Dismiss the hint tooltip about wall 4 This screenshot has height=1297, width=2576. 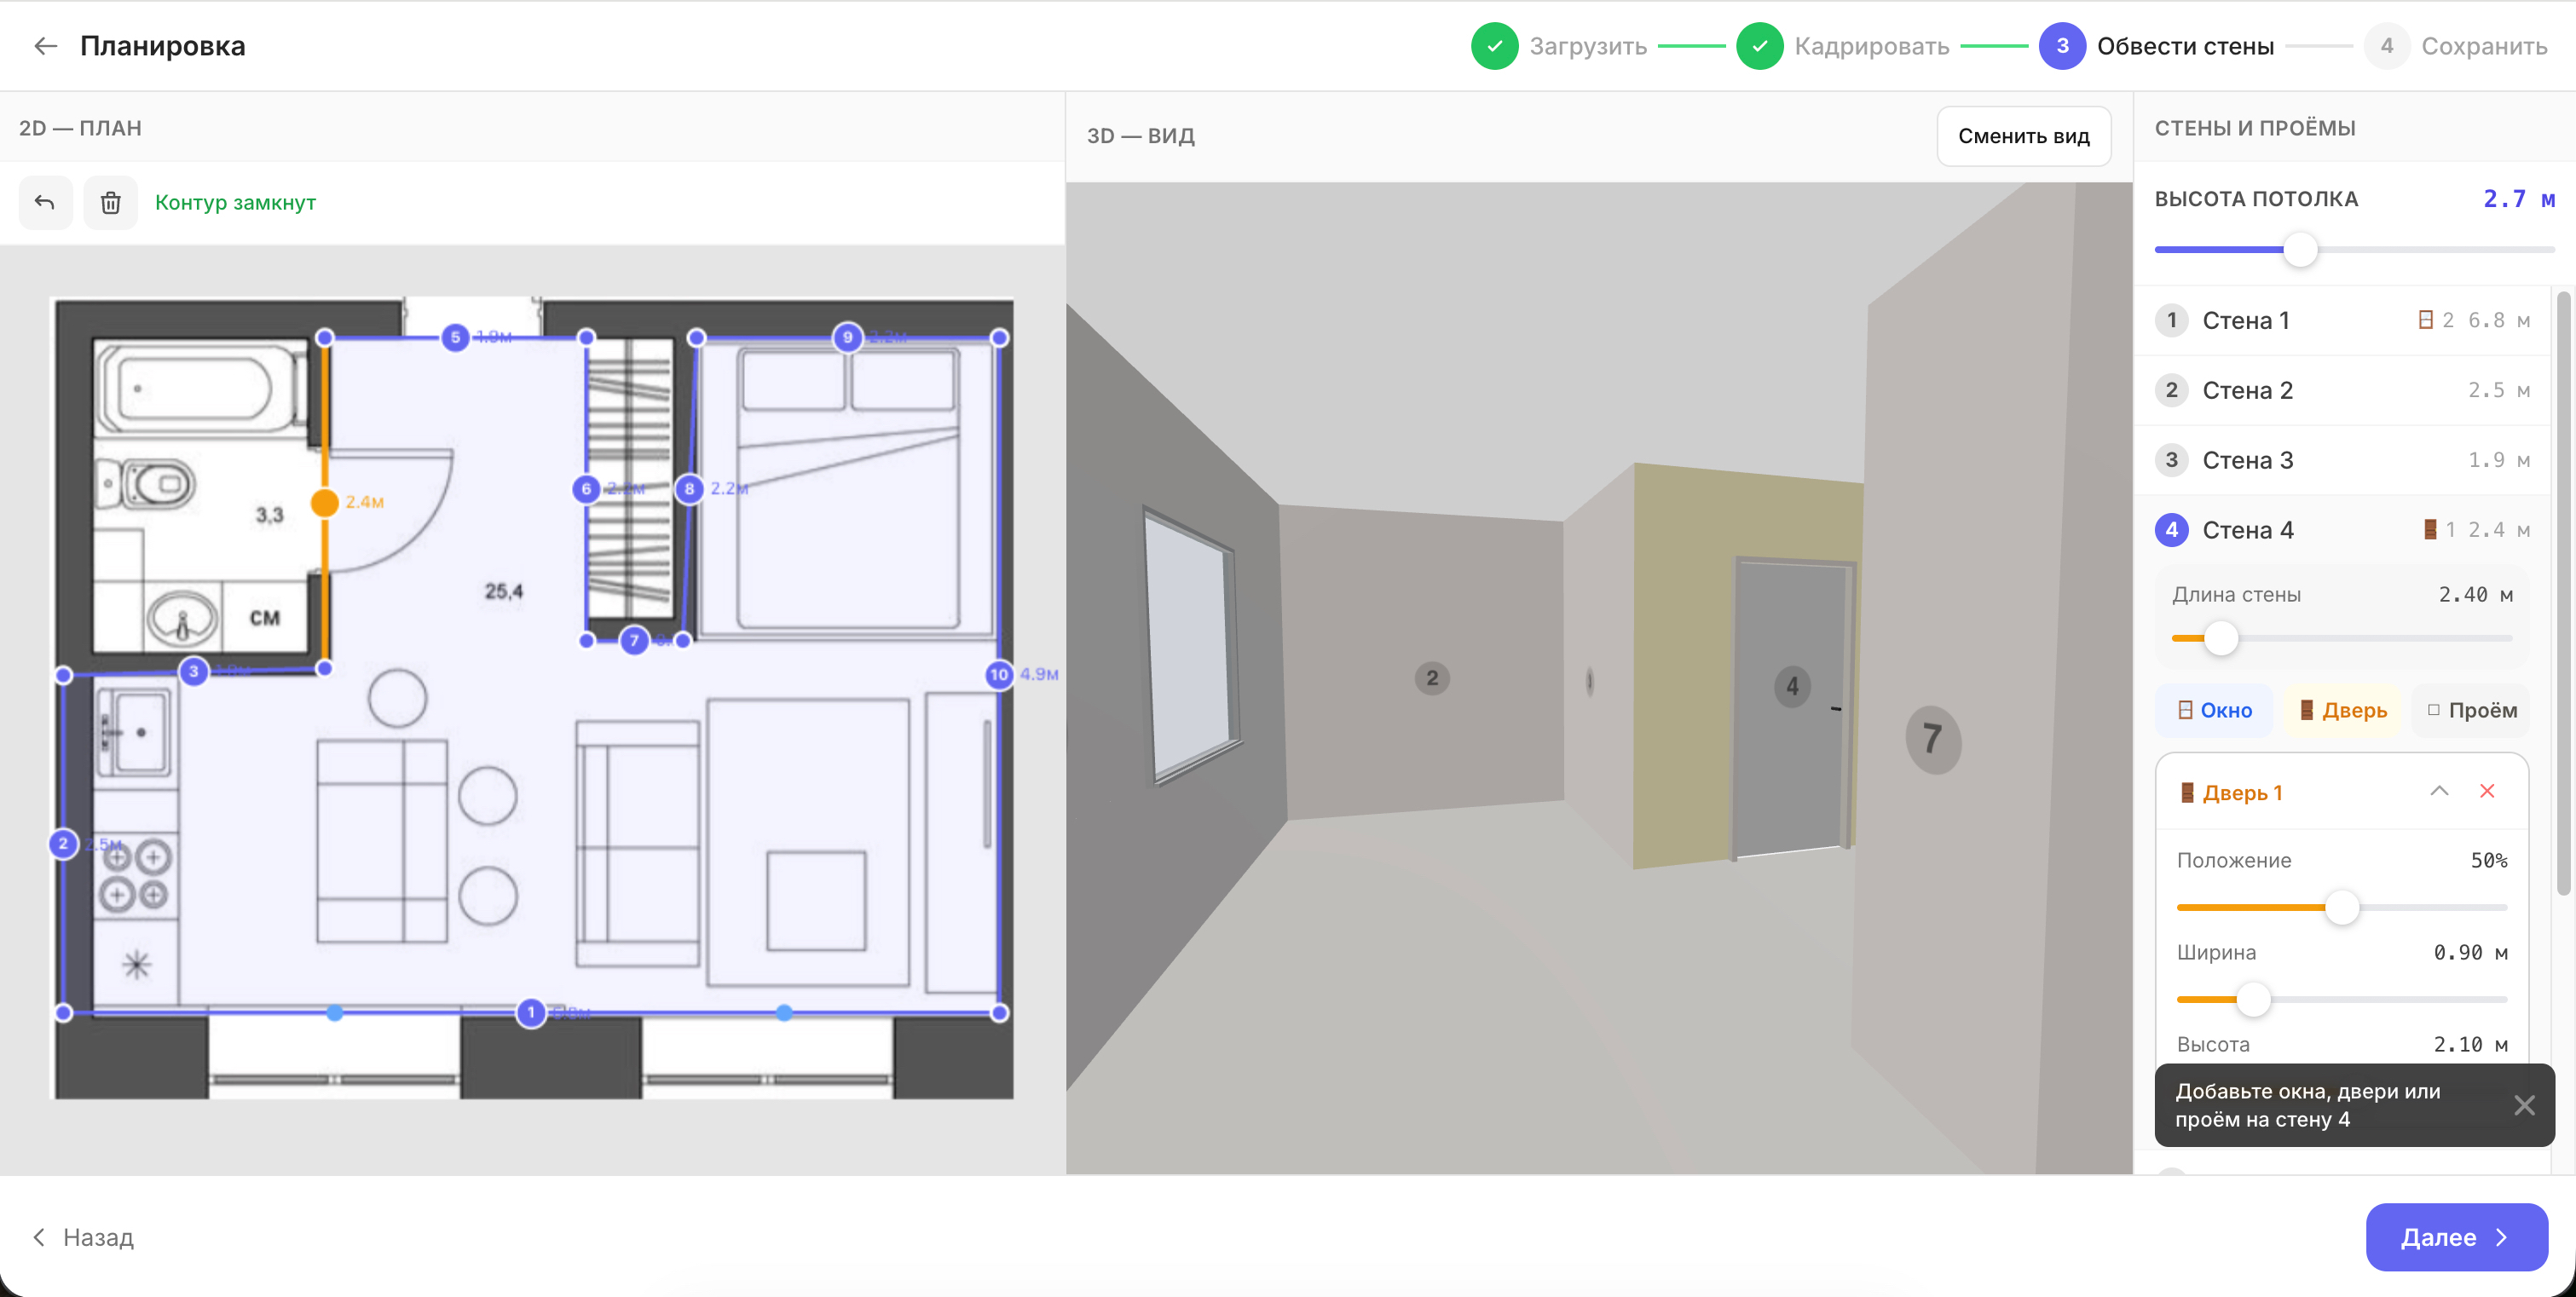pos(2524,1105)
